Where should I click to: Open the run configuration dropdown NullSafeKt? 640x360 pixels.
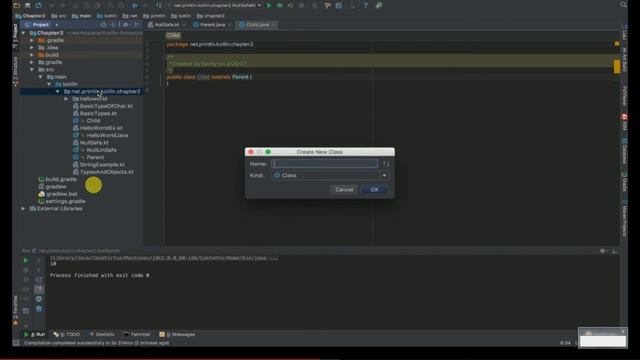(217, 5)
